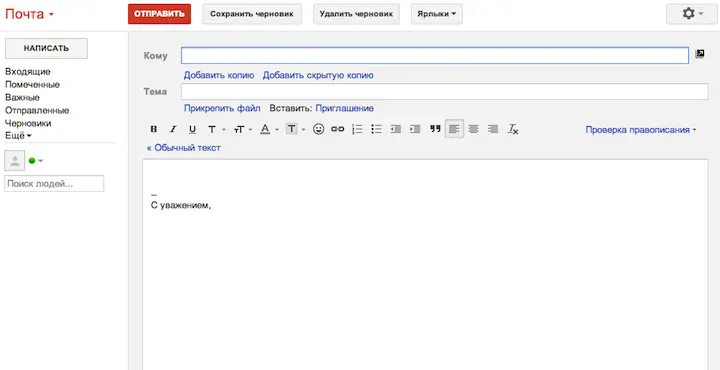This screenshot has width=720, height=370.
Task: Open the settings gear menu
Action: [692, 14]
